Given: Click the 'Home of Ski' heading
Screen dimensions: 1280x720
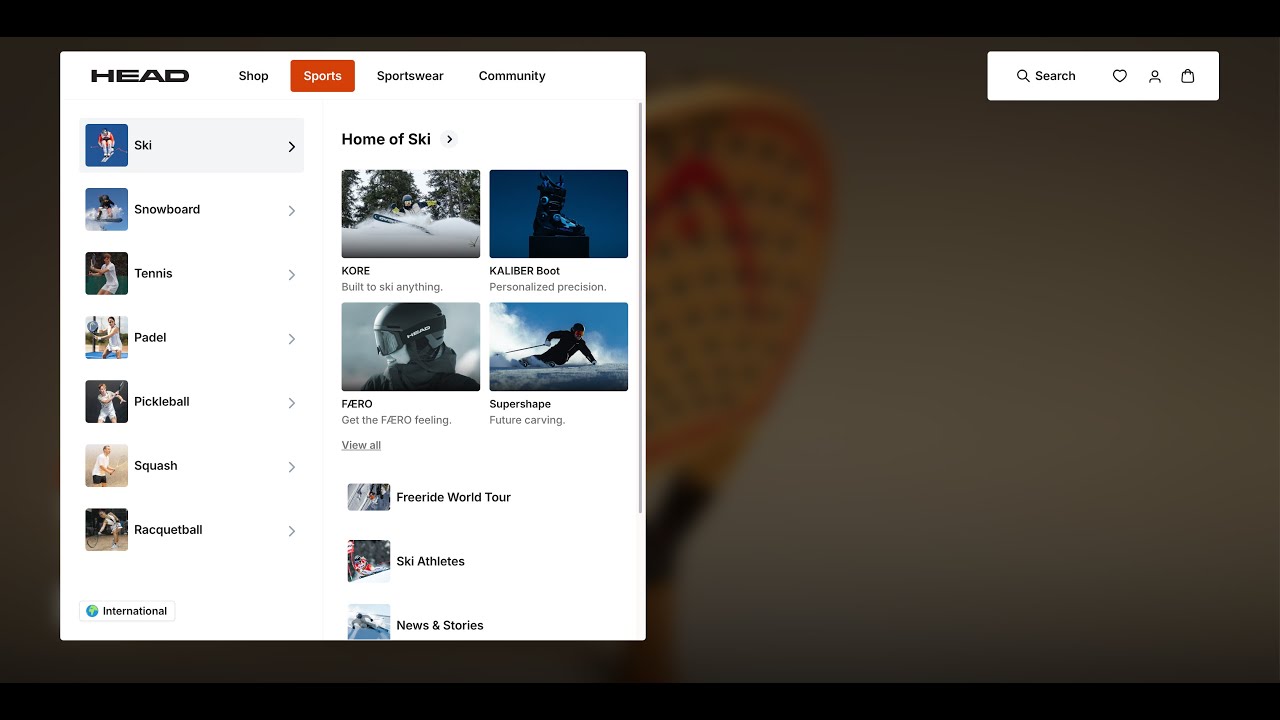Looking at the screenshot, I should (x=386, y=139).
